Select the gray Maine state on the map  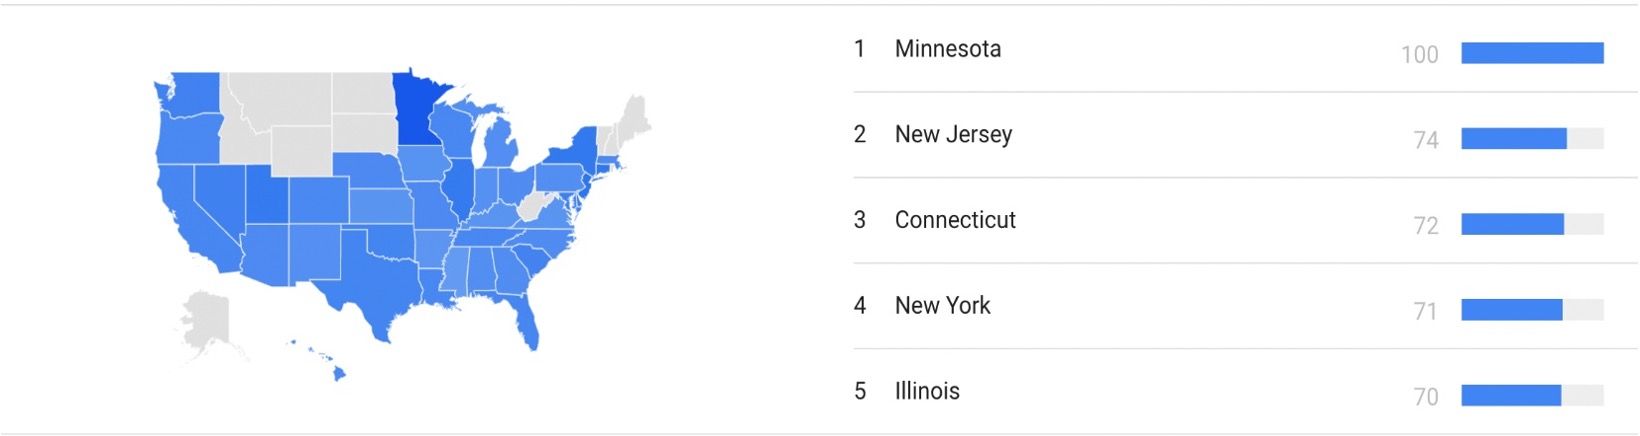(x=634, y=115)
